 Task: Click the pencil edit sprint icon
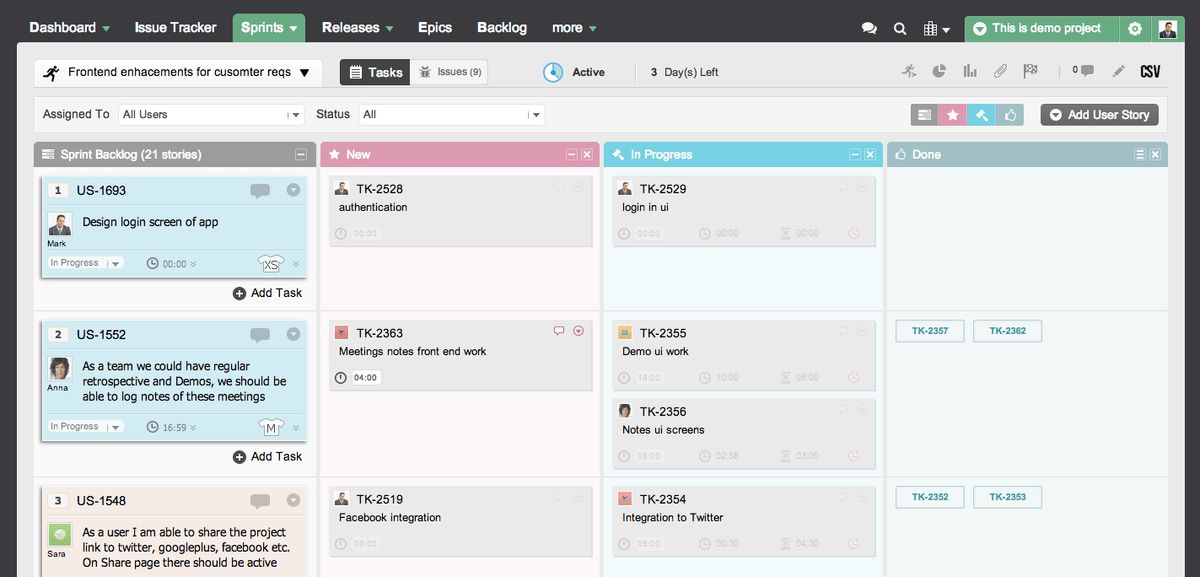(x=1118, y=71)
